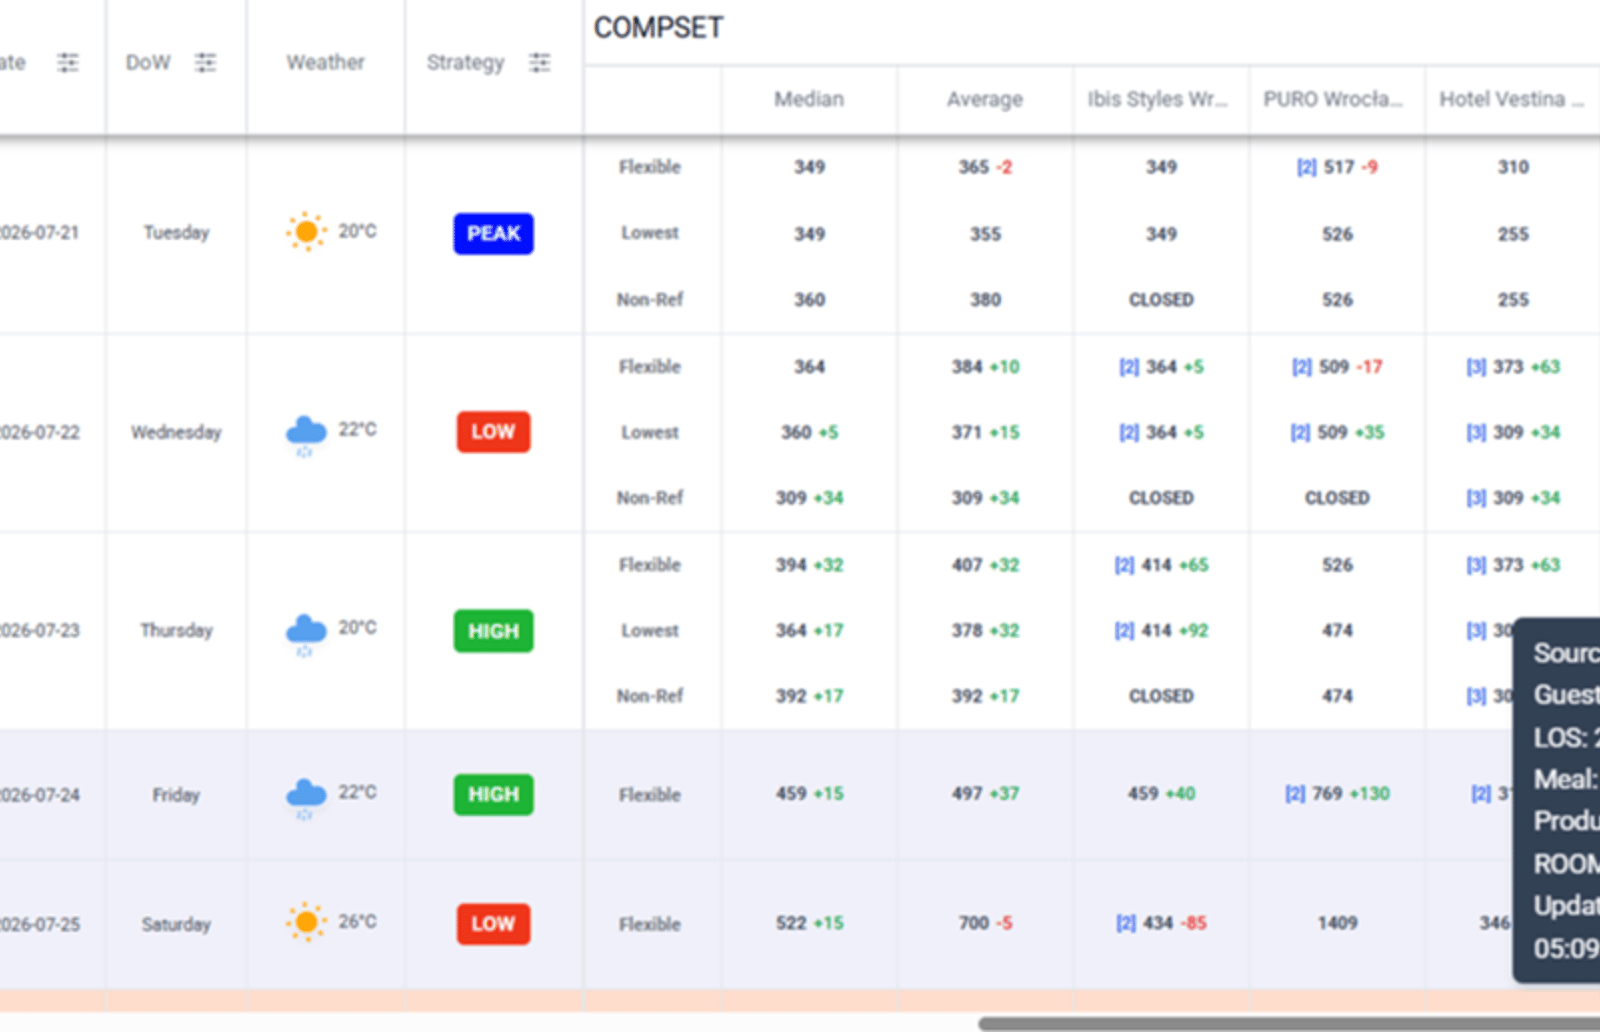This screenshot has height=1032, width=1600.
Task: Click the [2] 517 -9 PURO Flexible rate
Action: tap(1337, 167)
